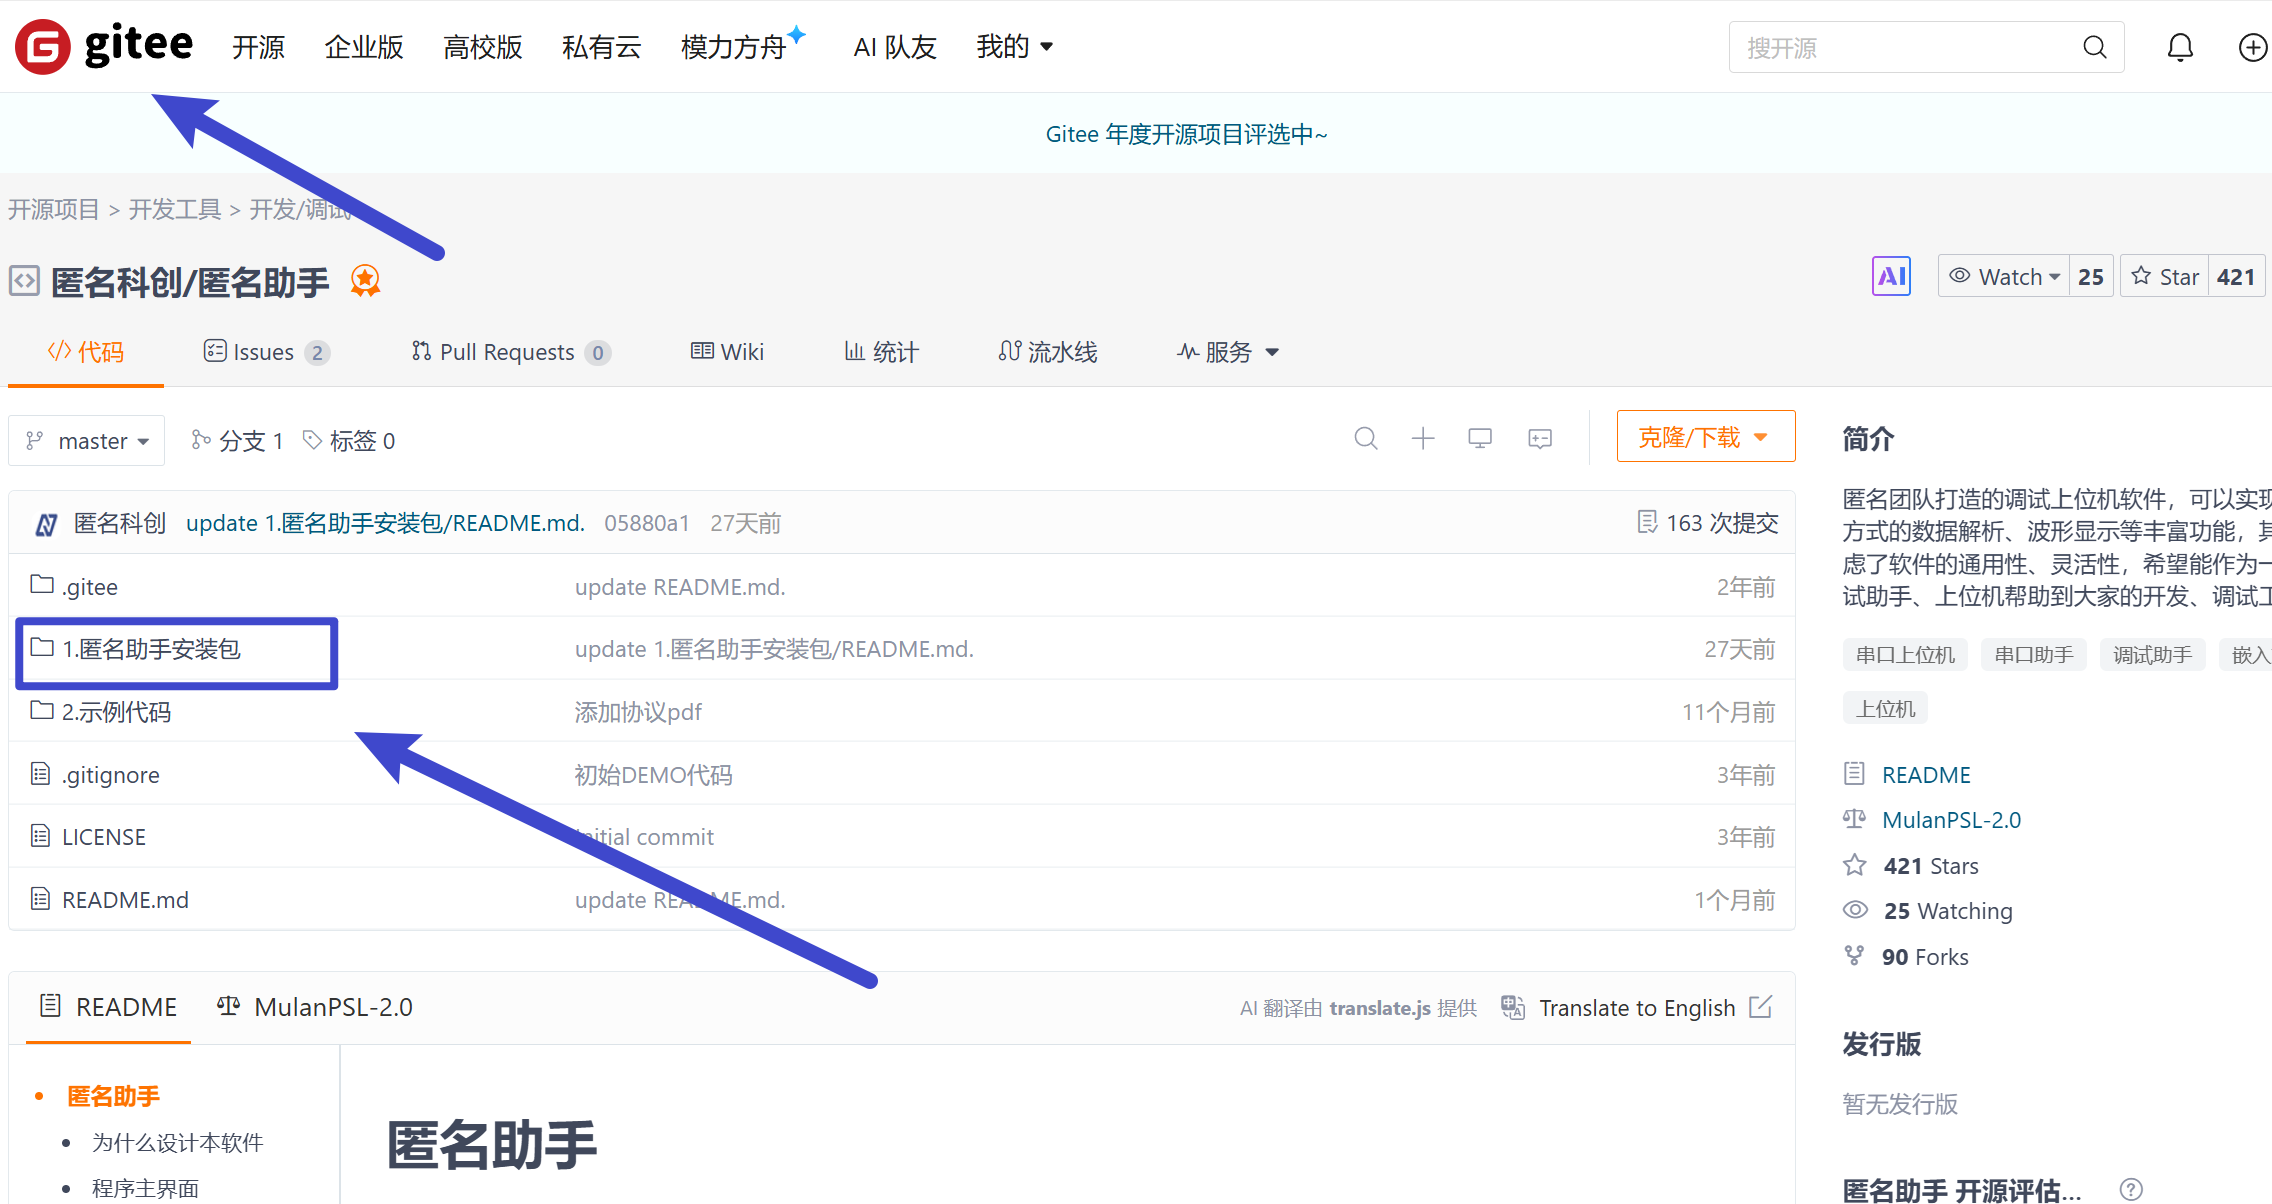
Task: Click the Gitee logo
Action: click(x=103, y=46)
